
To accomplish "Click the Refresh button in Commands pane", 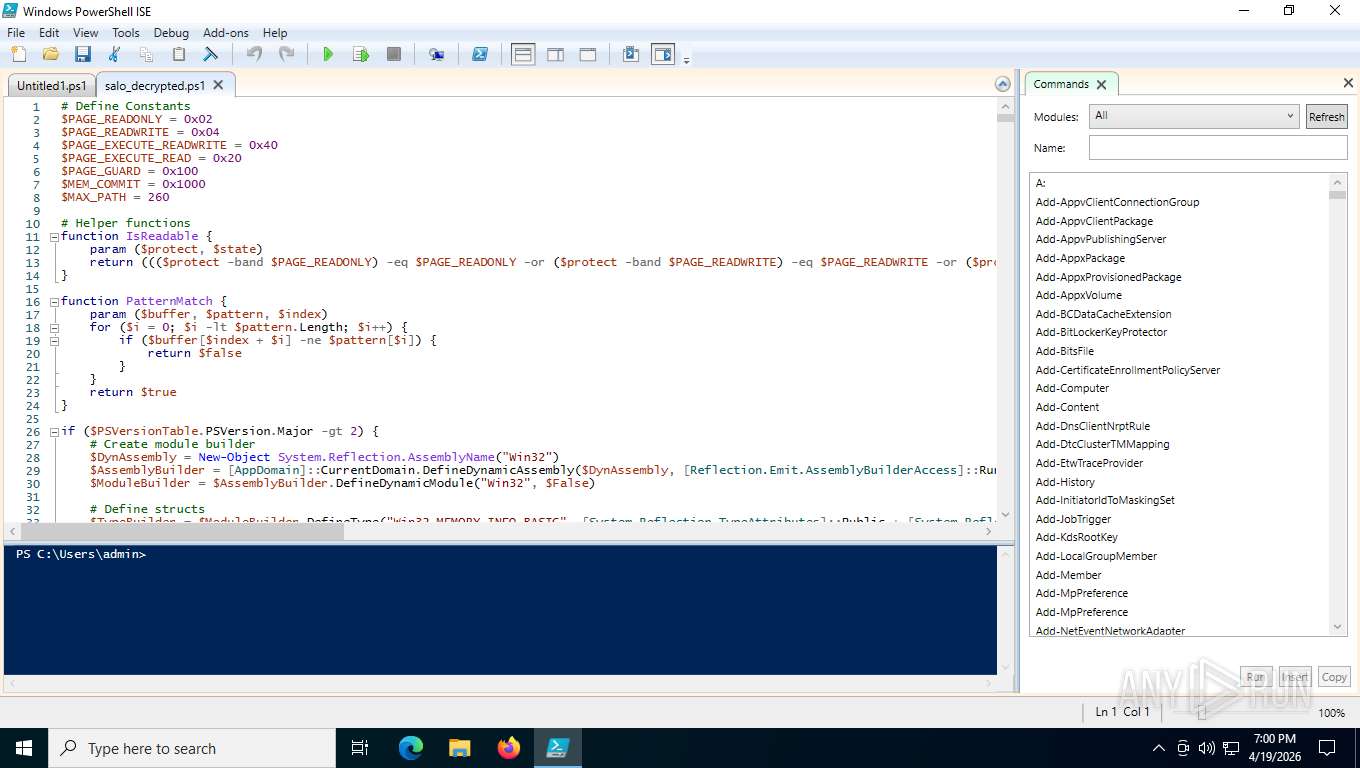I will [x=1327, y=117].
